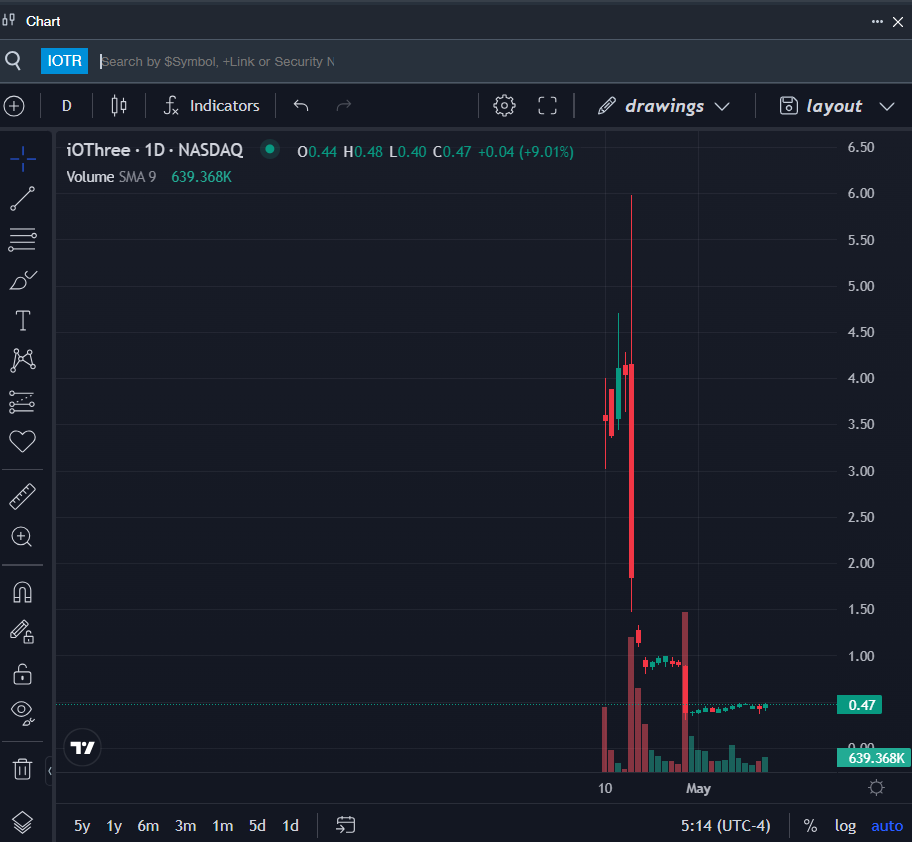The image size is (912, 842).
Task: Click the search magnifier icon
Action: pos(13,60)
